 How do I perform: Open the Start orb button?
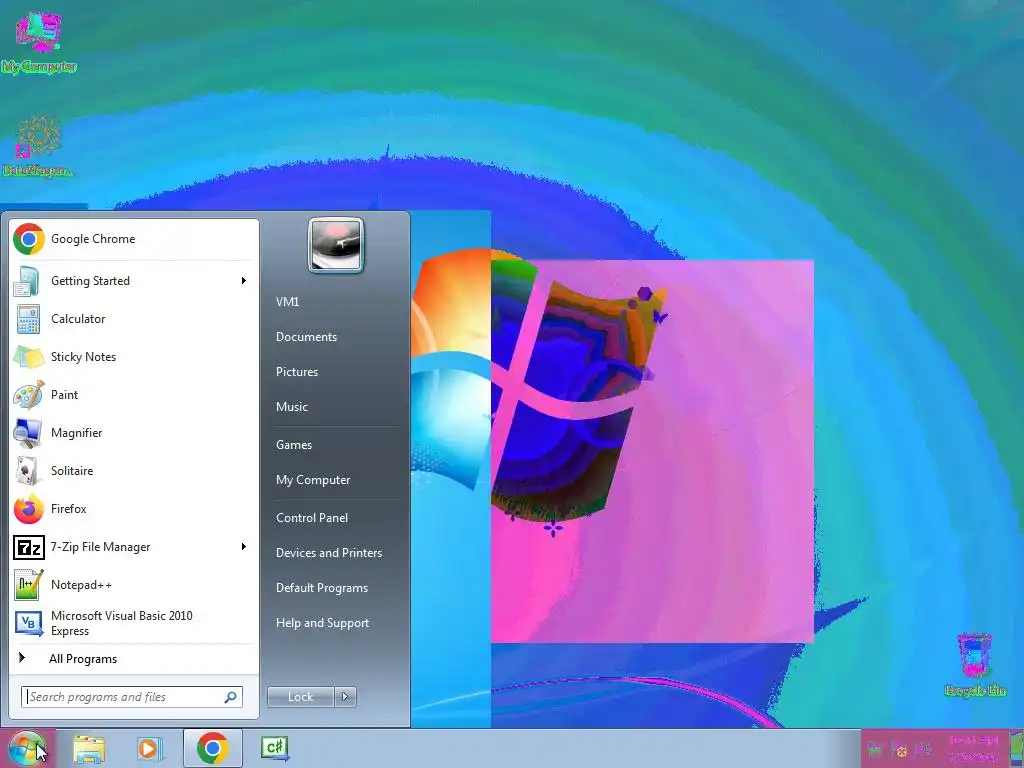[26, 749]
